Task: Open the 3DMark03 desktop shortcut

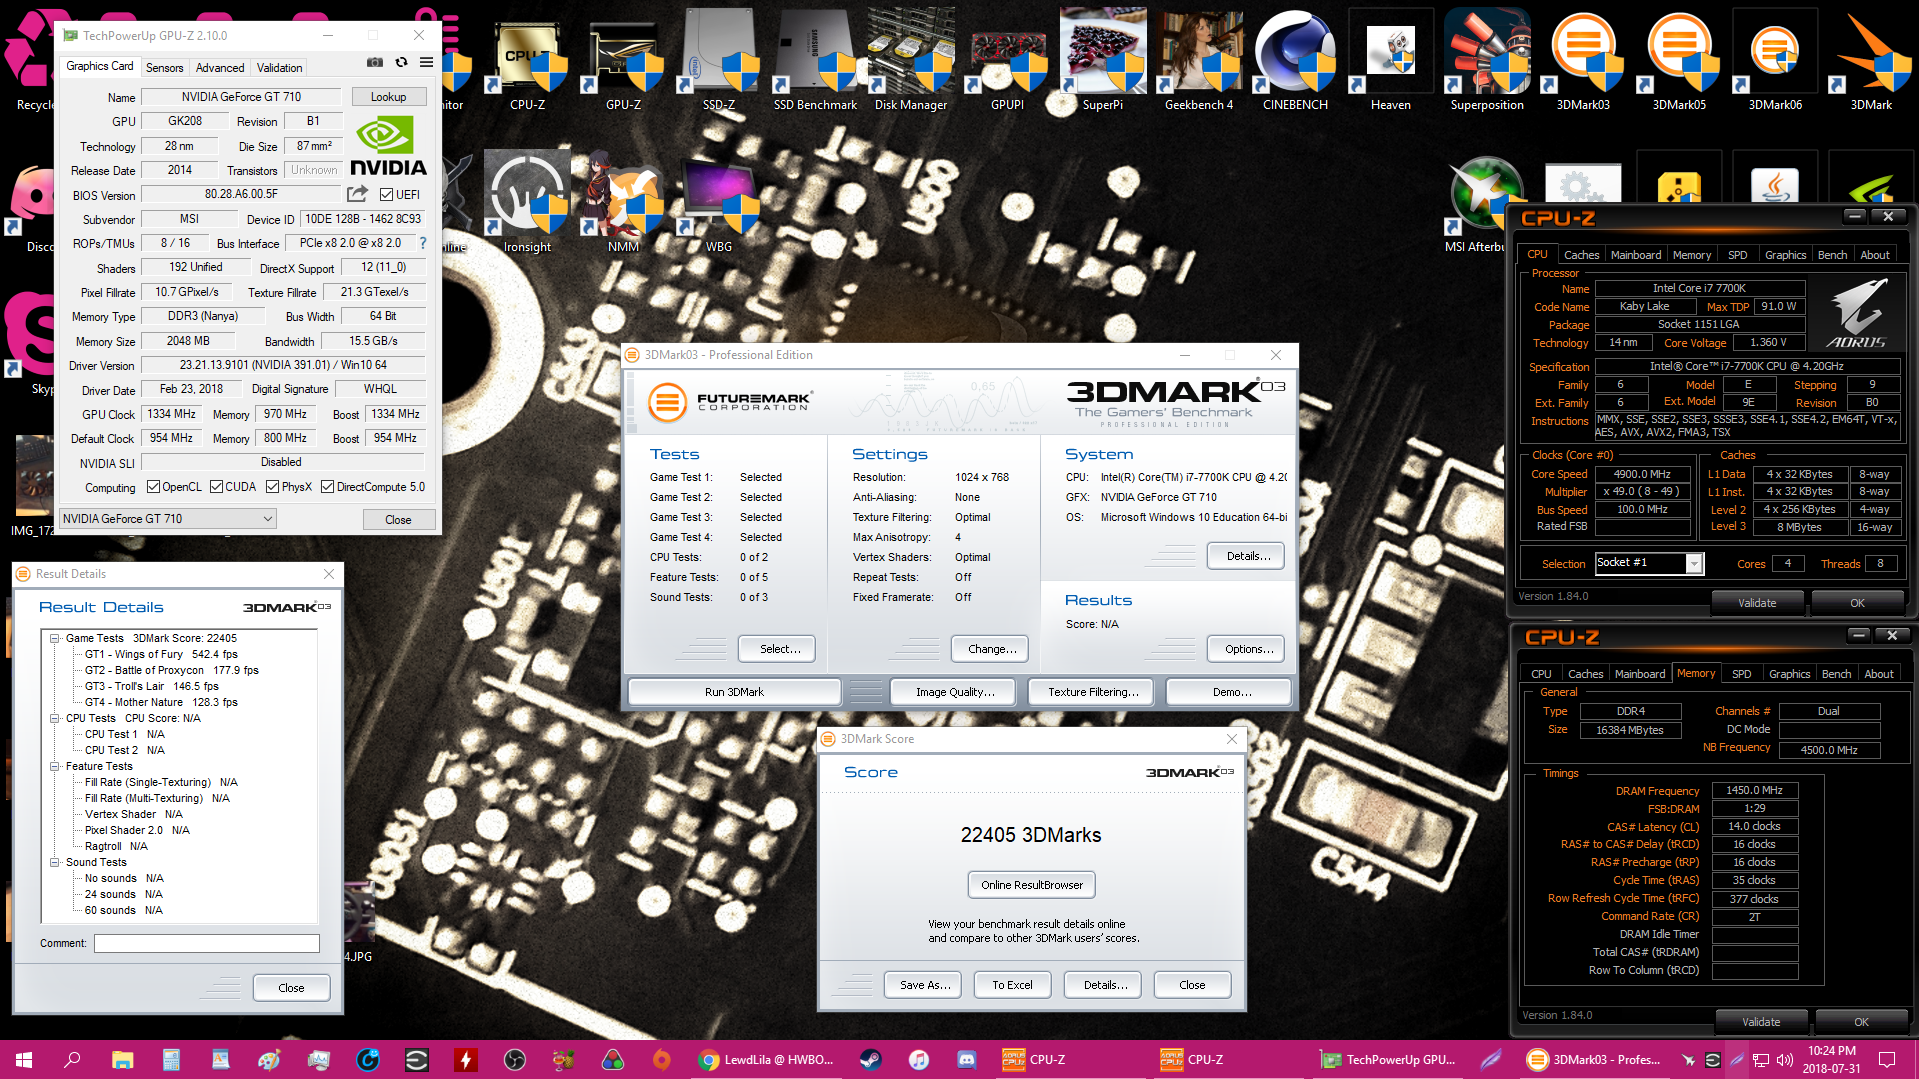Action: point(1583,60)
